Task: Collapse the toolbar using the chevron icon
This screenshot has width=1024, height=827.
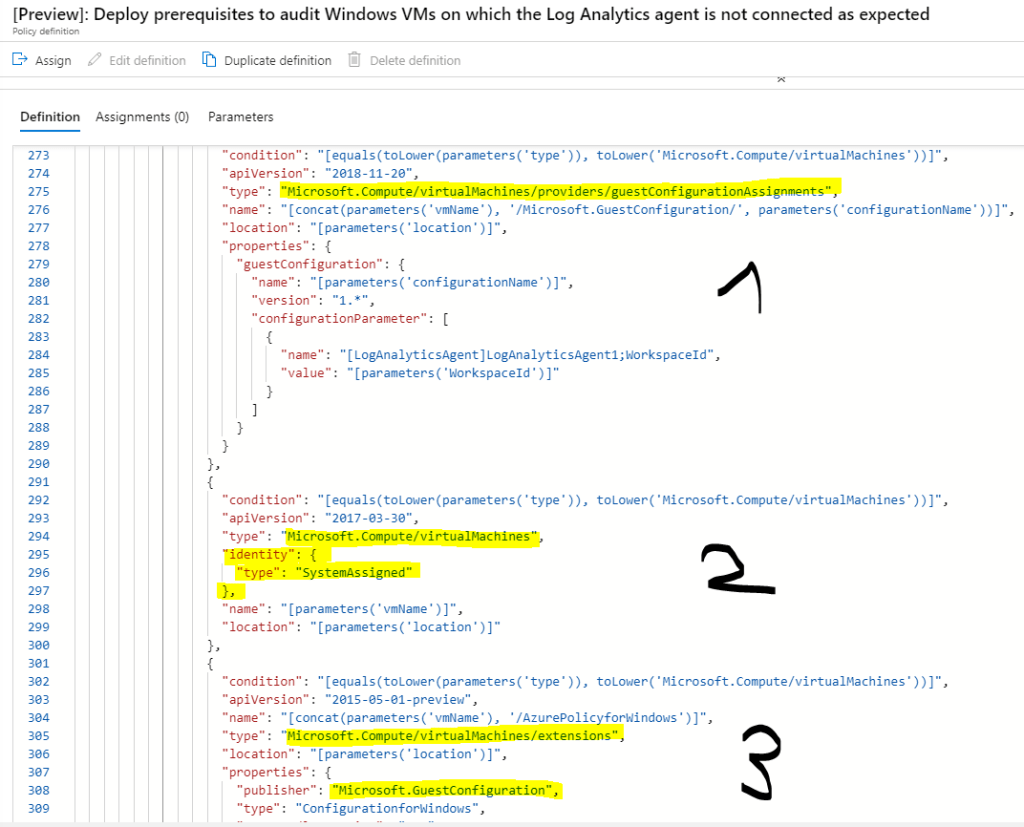Action: [x=781, y=77]
